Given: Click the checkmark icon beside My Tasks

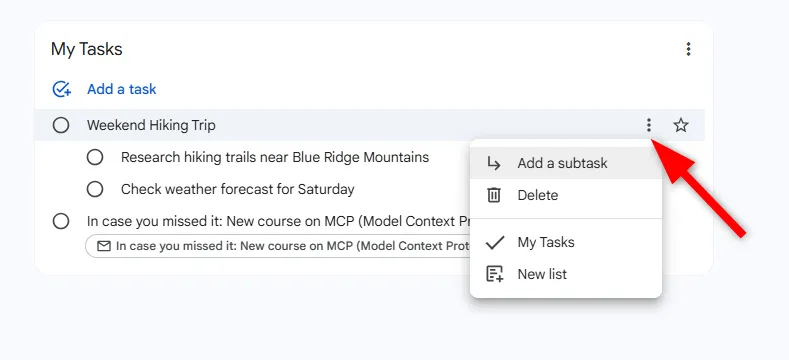Looking at the screenshot, I should coord(495,243).
